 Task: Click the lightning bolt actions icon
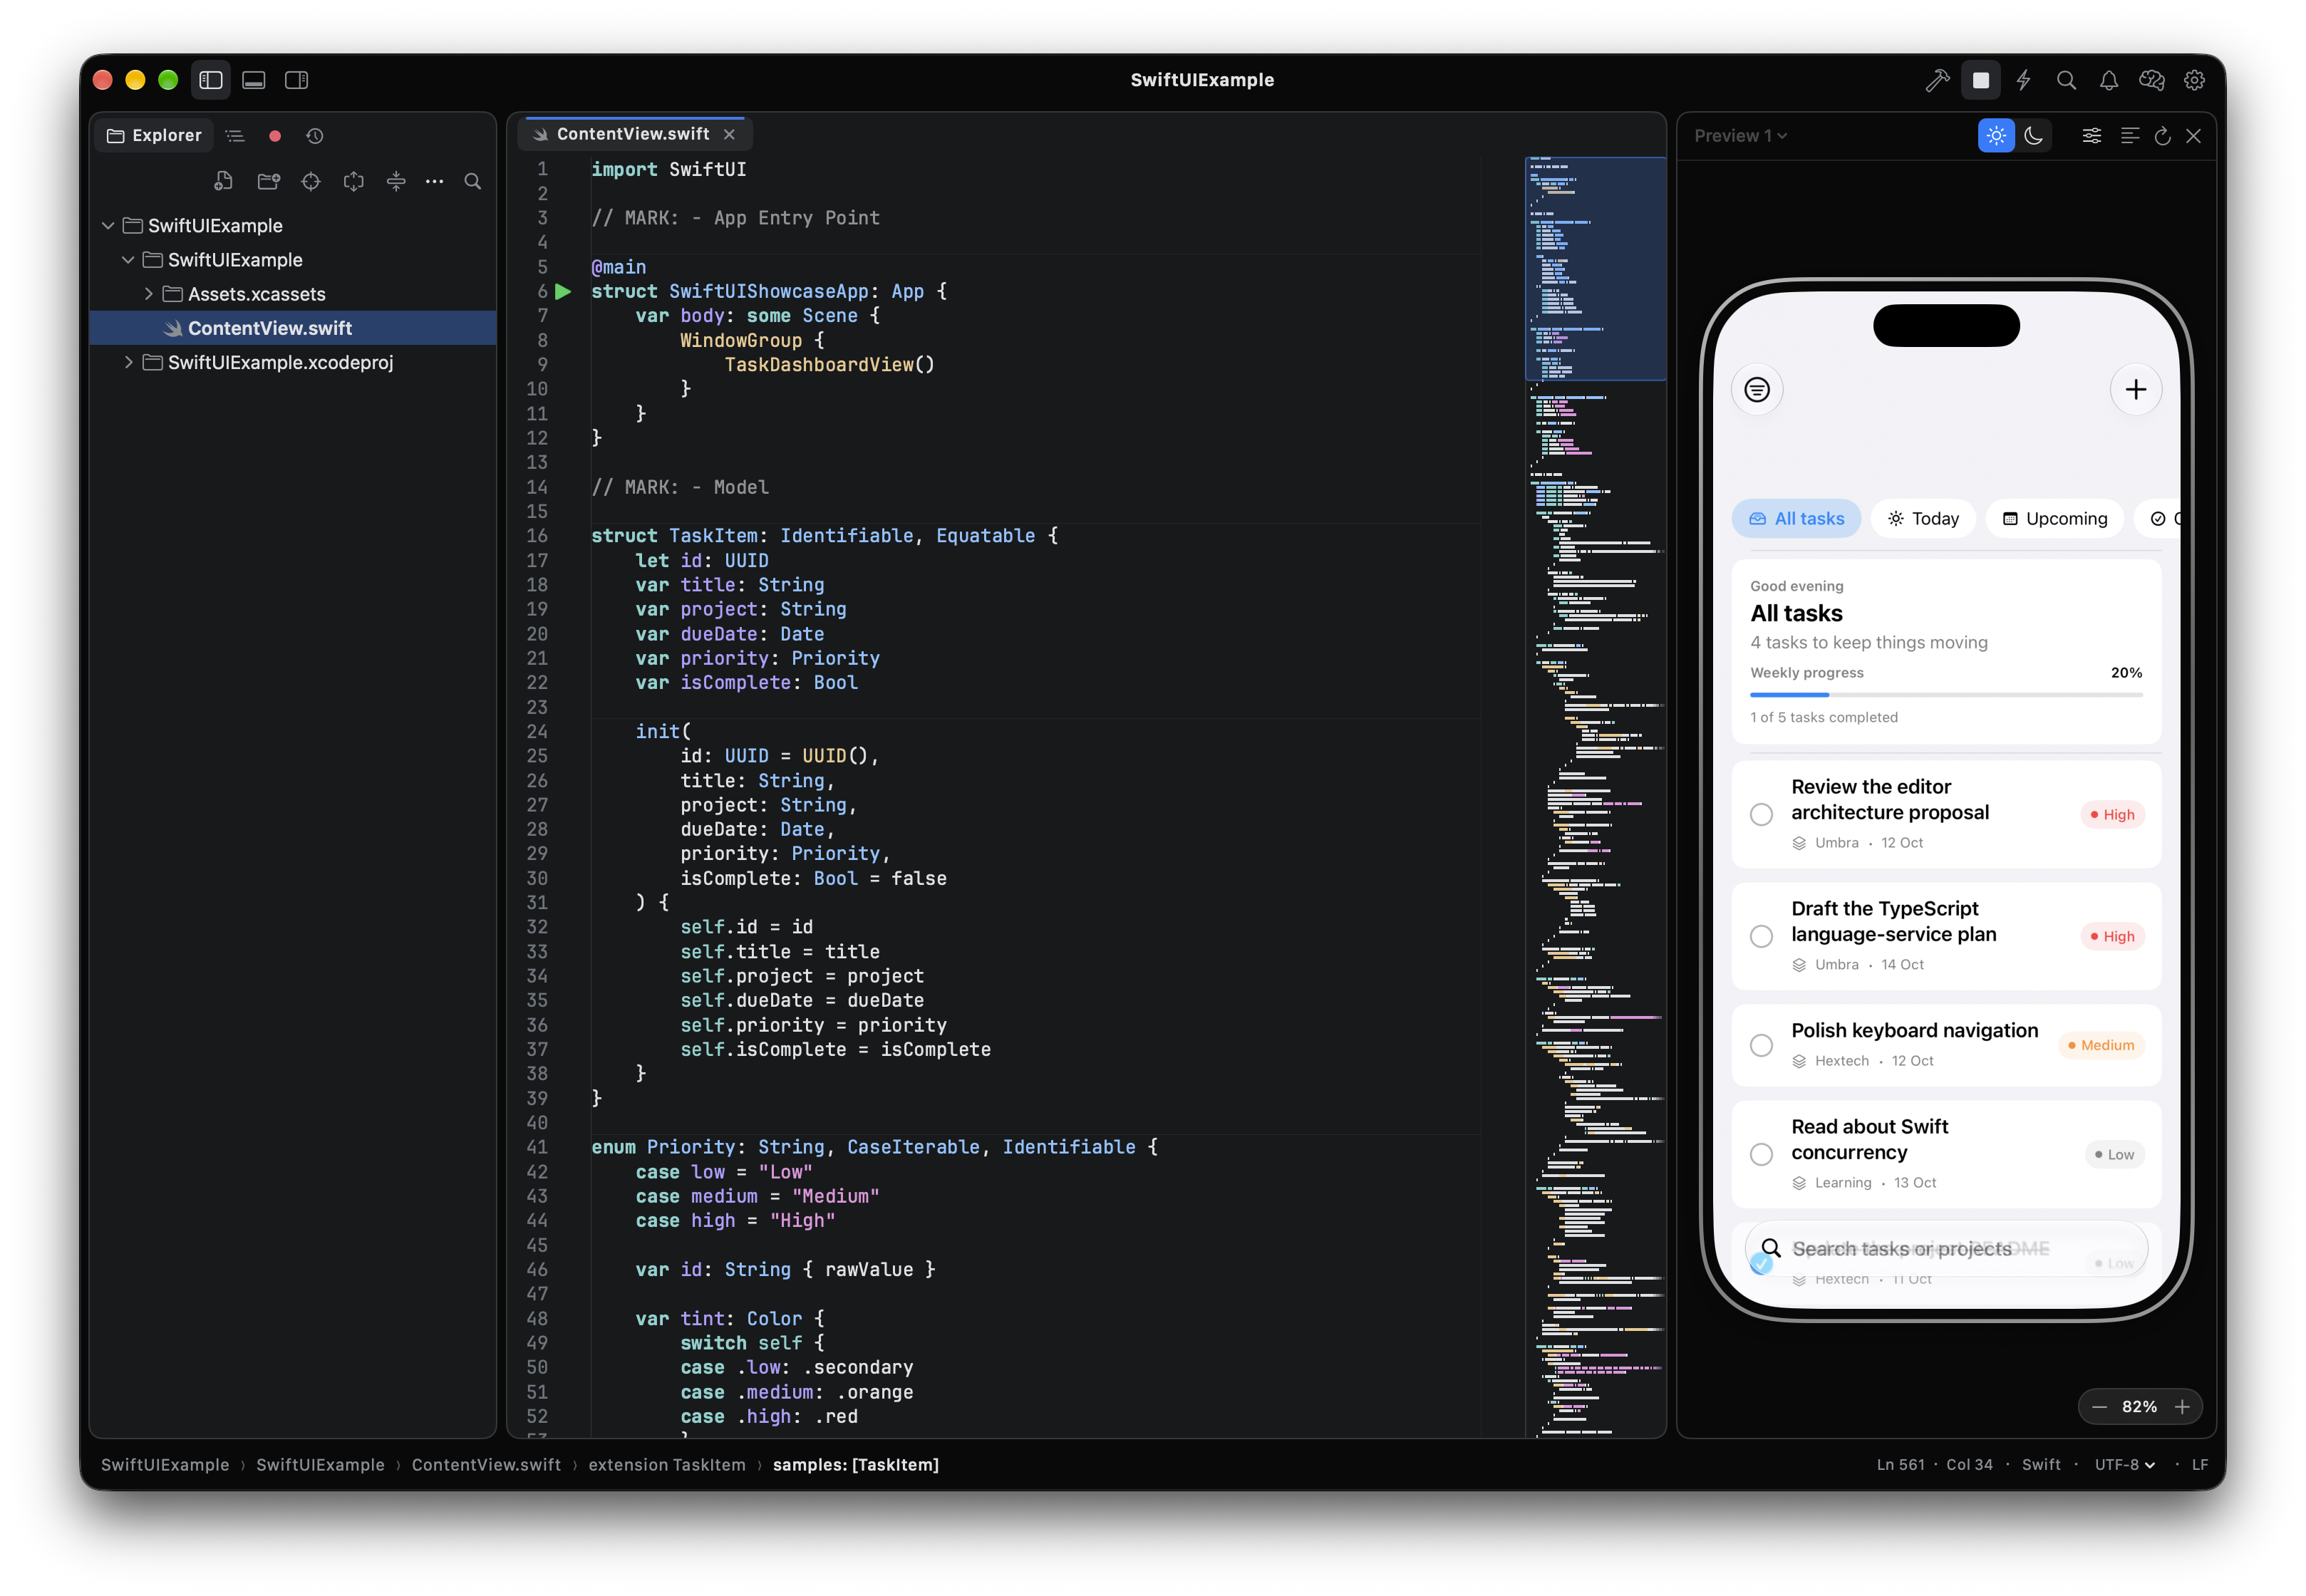point(2023,80)
